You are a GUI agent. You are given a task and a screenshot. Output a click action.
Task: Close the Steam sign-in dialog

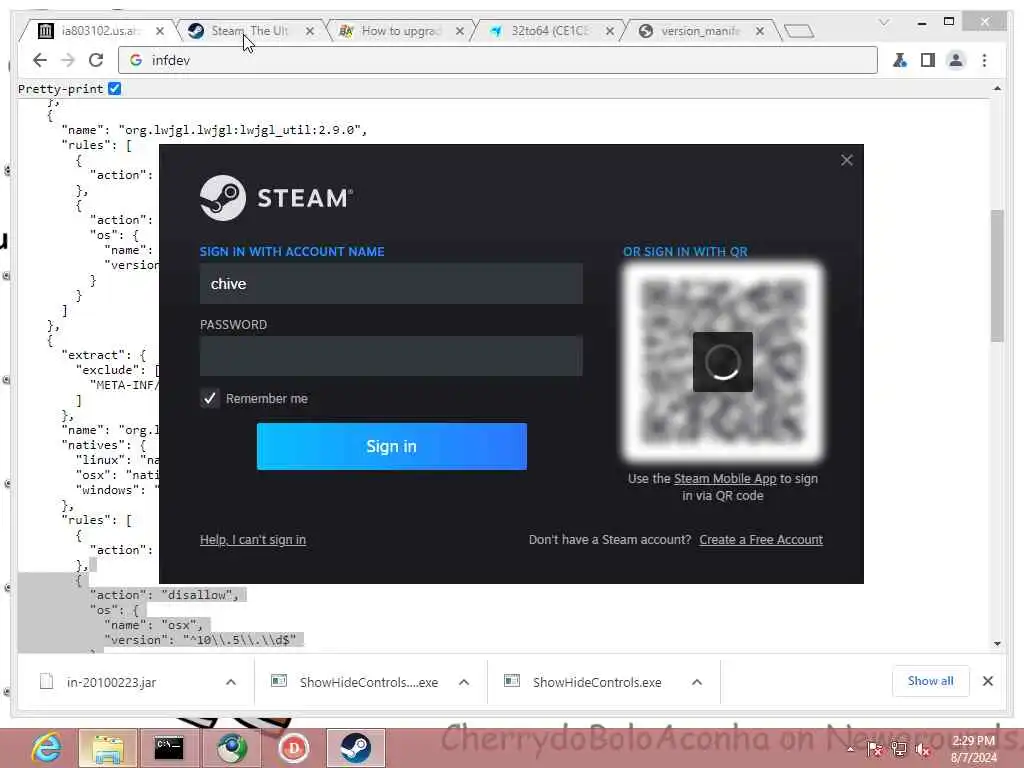point(846,160)
